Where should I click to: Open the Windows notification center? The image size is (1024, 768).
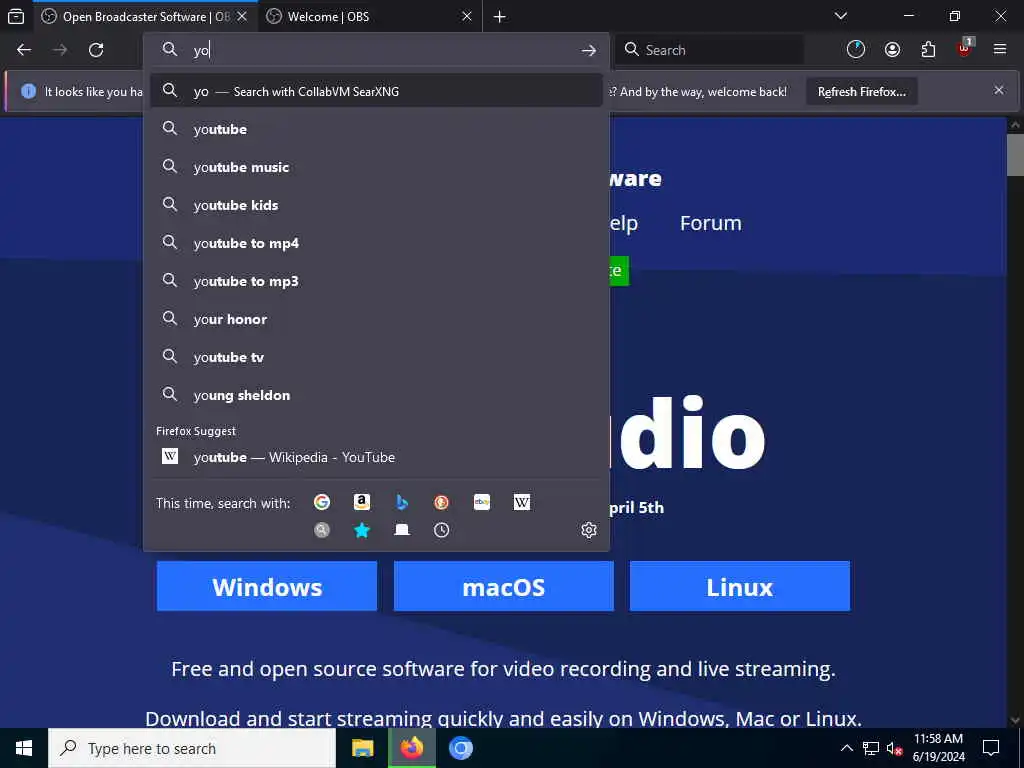tap(991, 748)
